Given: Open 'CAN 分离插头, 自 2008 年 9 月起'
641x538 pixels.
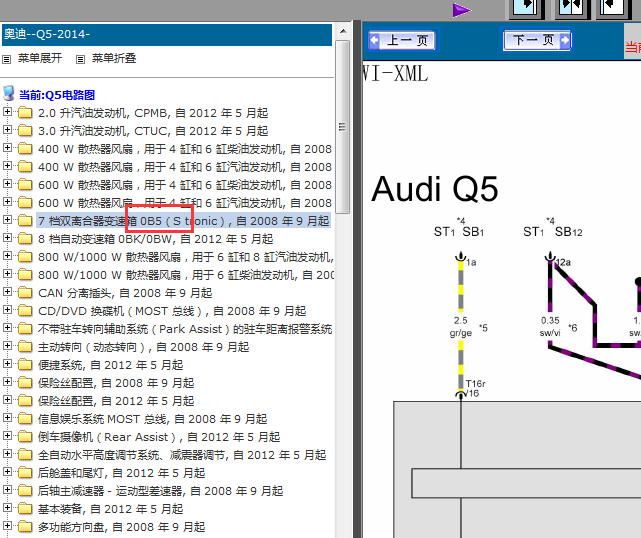Looking at the screenshot, I should coord(125,293).
